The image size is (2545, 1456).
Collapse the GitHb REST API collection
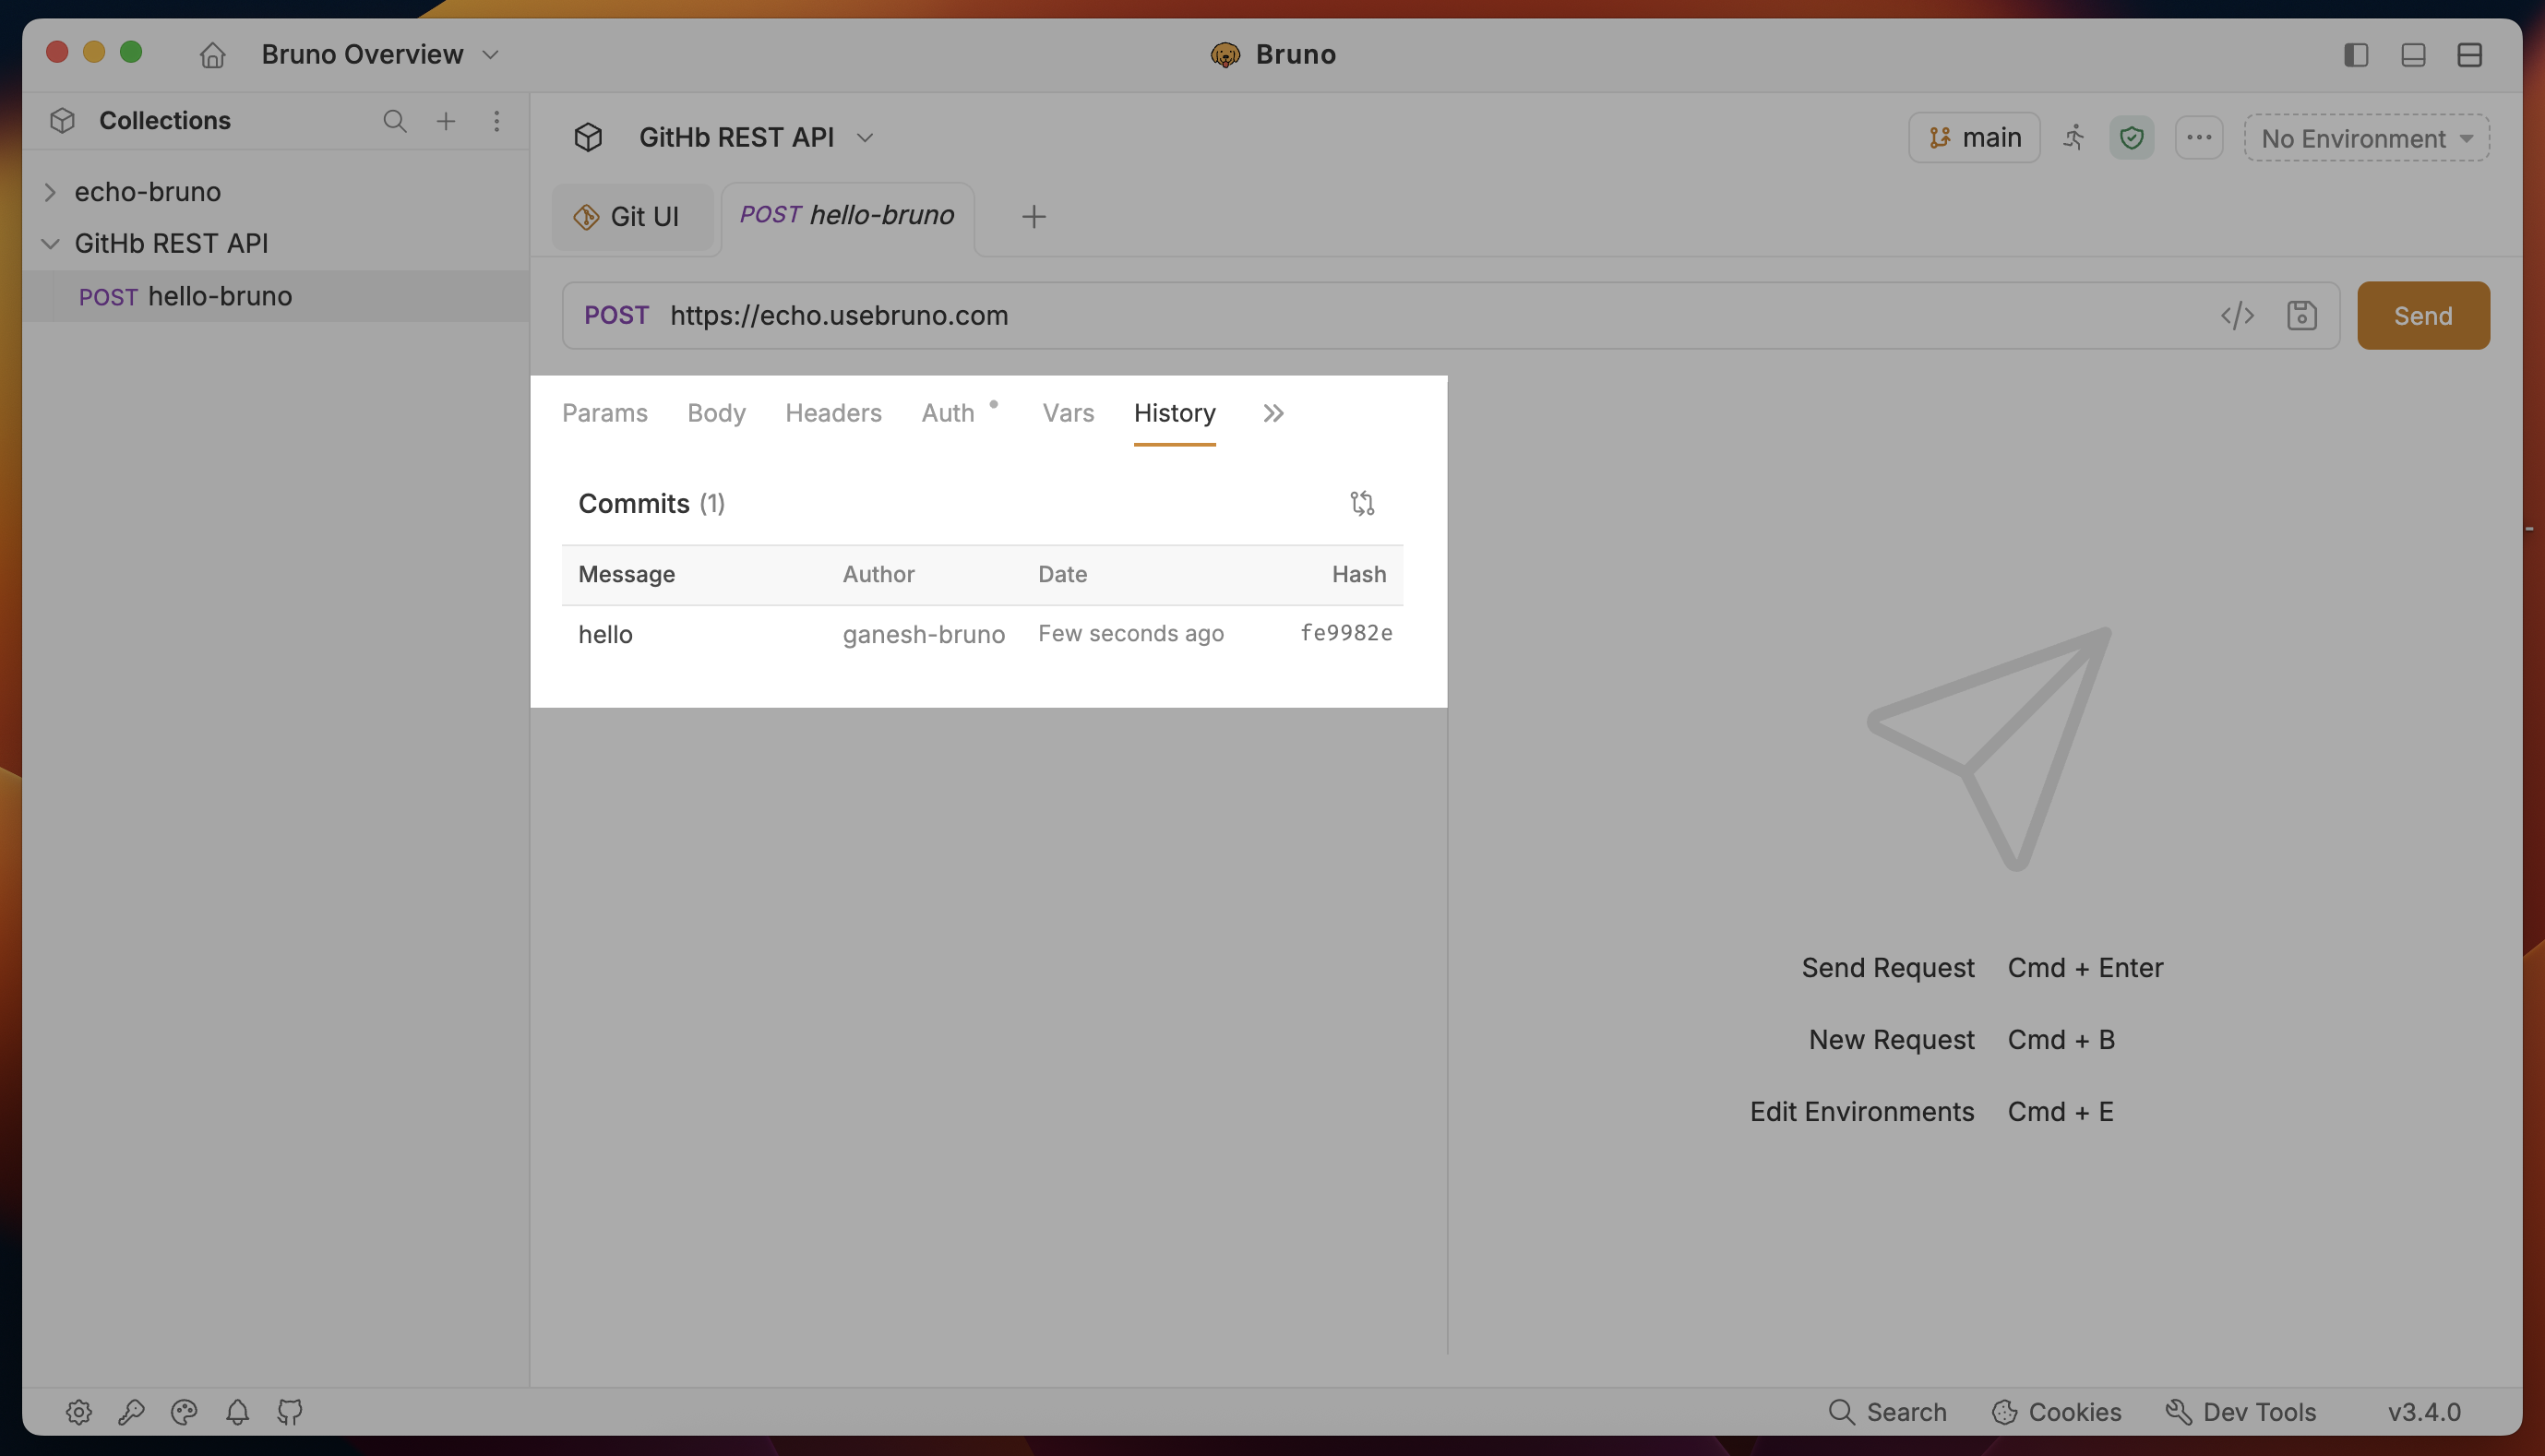[x=50, y=243]
